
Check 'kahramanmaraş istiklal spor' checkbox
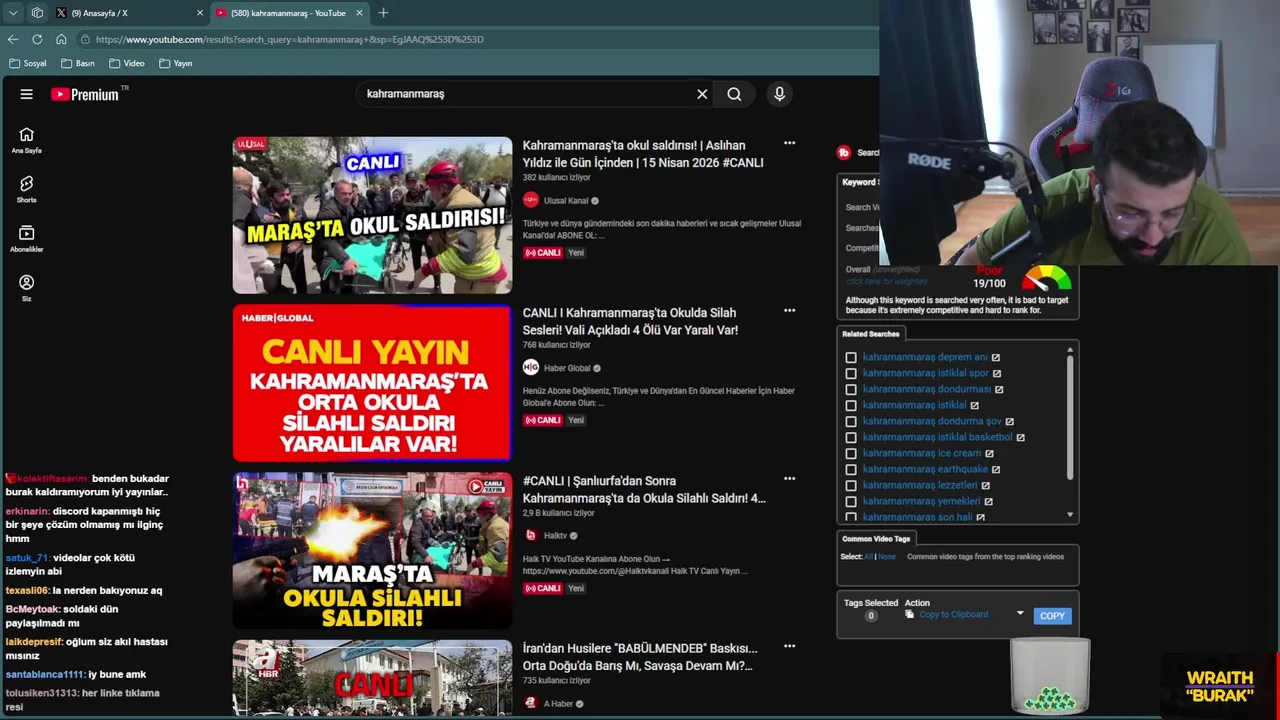[x=851, y=373]
